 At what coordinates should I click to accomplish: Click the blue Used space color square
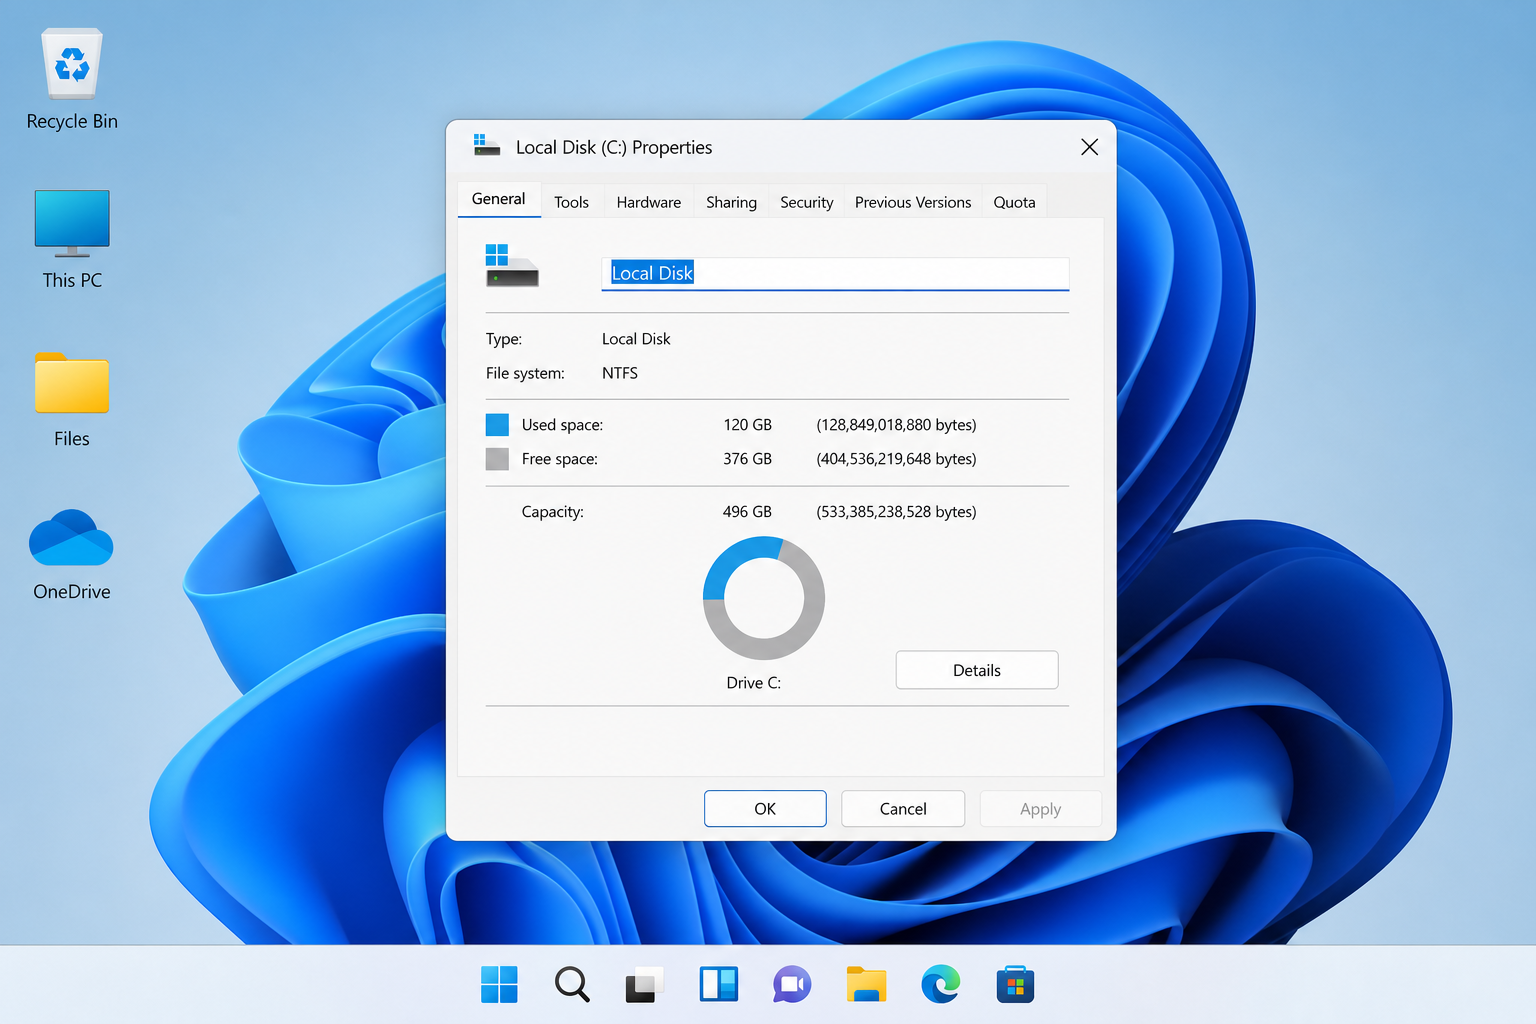(x=497, y=425)
